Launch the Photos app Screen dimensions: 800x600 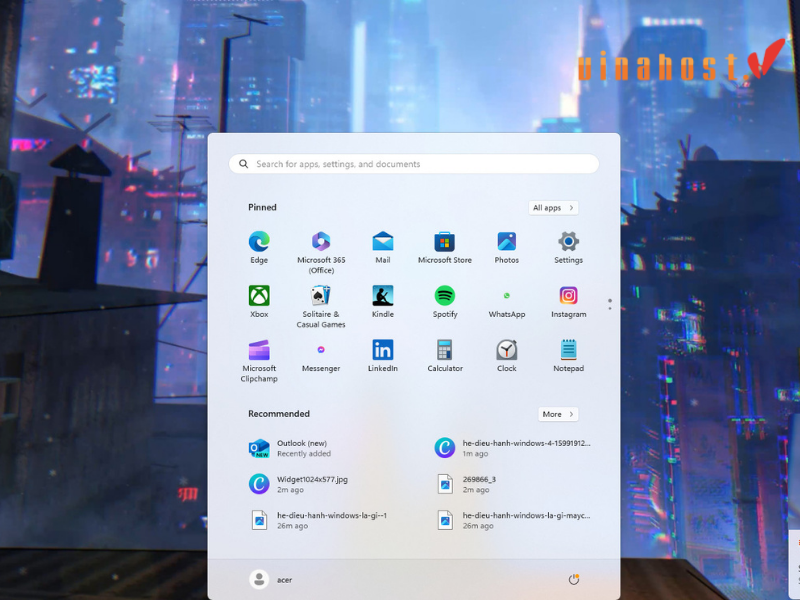point(507,247)
